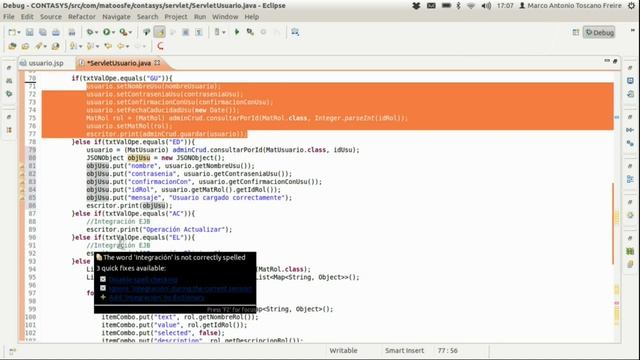Image resolution: width=640 pixels, height=360 pixels.
Task: Click the red curved arrow toolbar icon
Action: [160, 46]
